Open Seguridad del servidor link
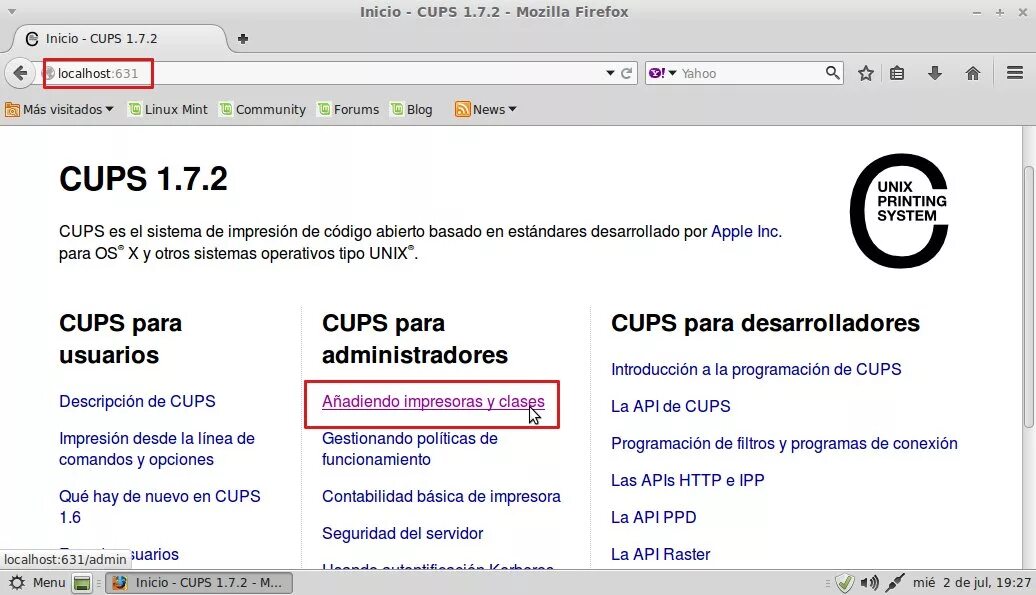 click(402, 534)
